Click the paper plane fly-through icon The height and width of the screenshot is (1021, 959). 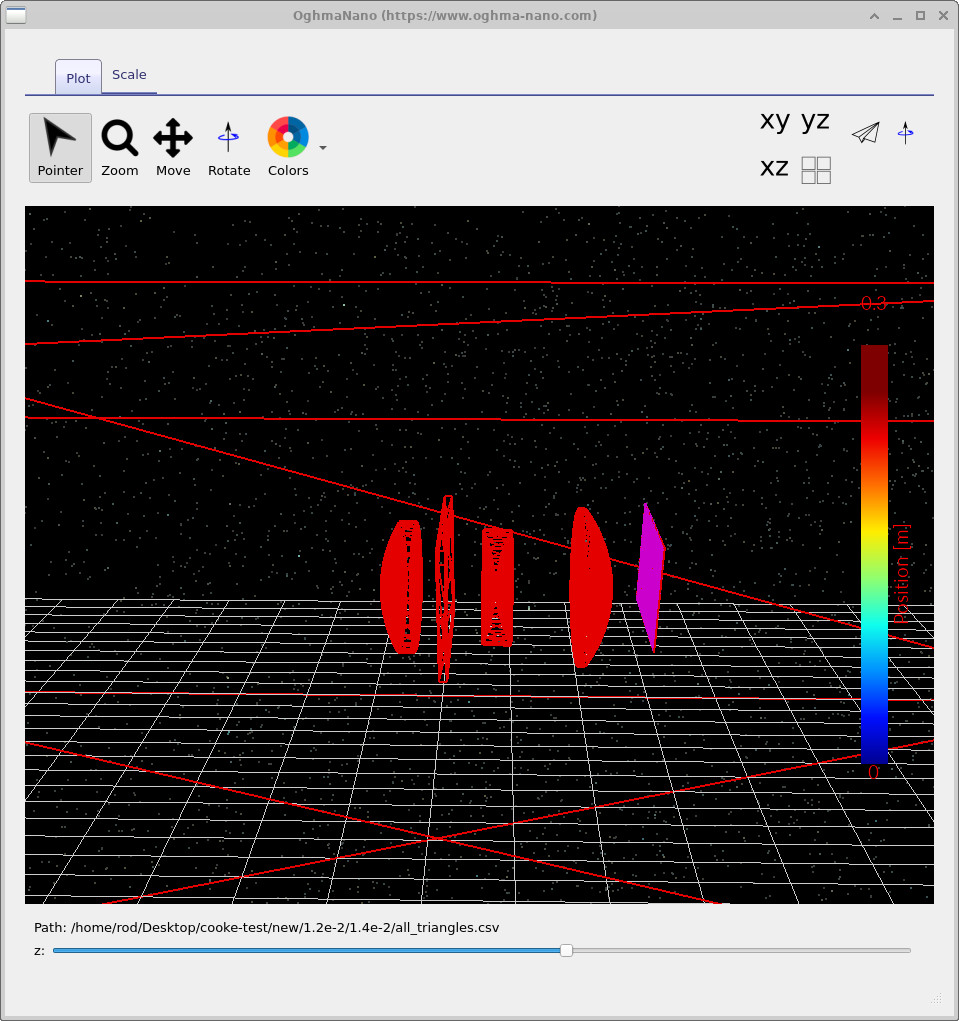865,133
